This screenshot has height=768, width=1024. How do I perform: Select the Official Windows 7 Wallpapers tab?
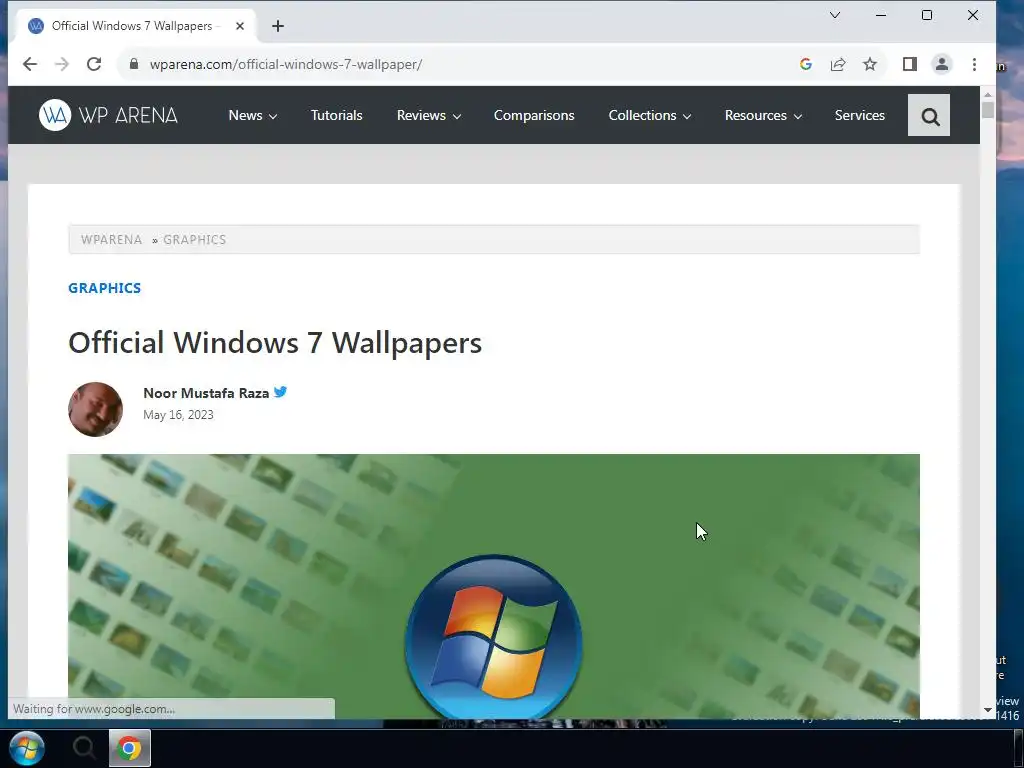point(136,26)
